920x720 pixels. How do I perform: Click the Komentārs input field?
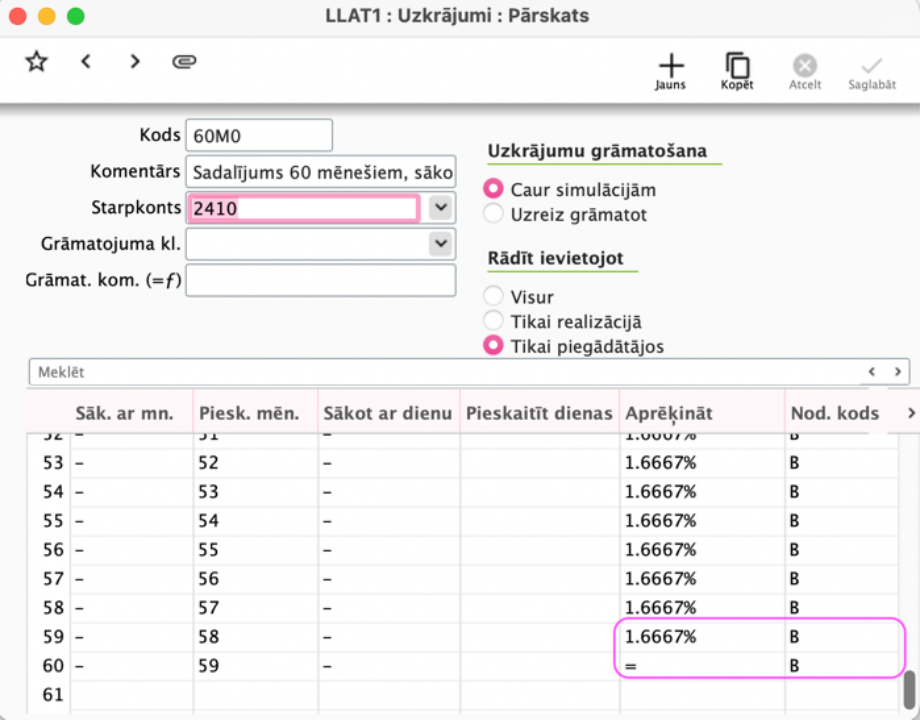[x=320, y=172]
